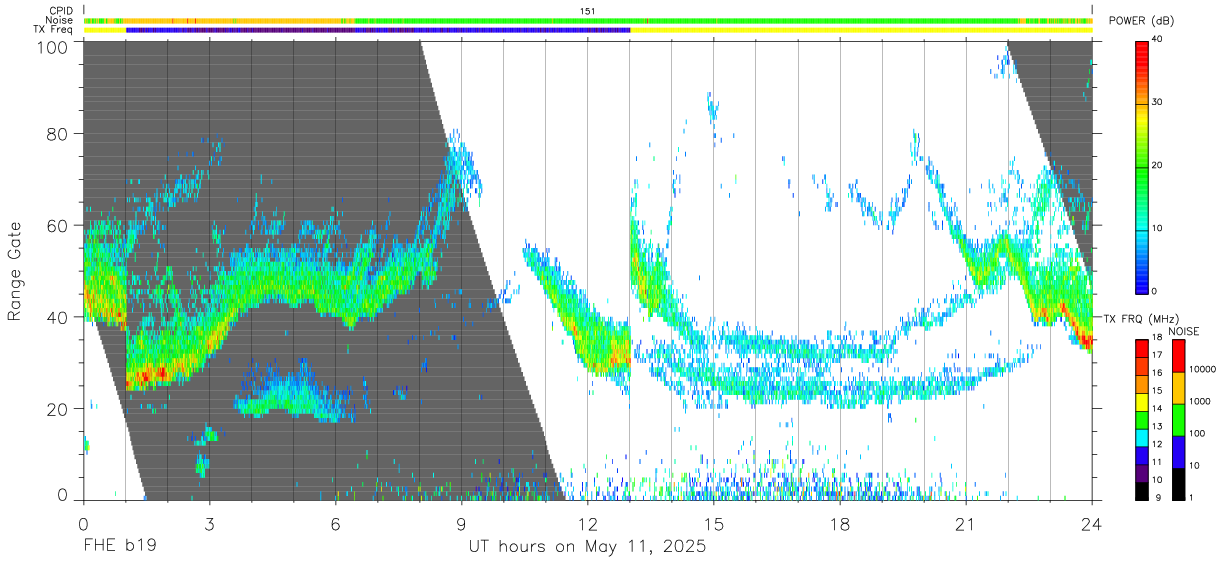Screen dimensions: 1228x567
Task: Click power scale value 20
Action: 1159,165
